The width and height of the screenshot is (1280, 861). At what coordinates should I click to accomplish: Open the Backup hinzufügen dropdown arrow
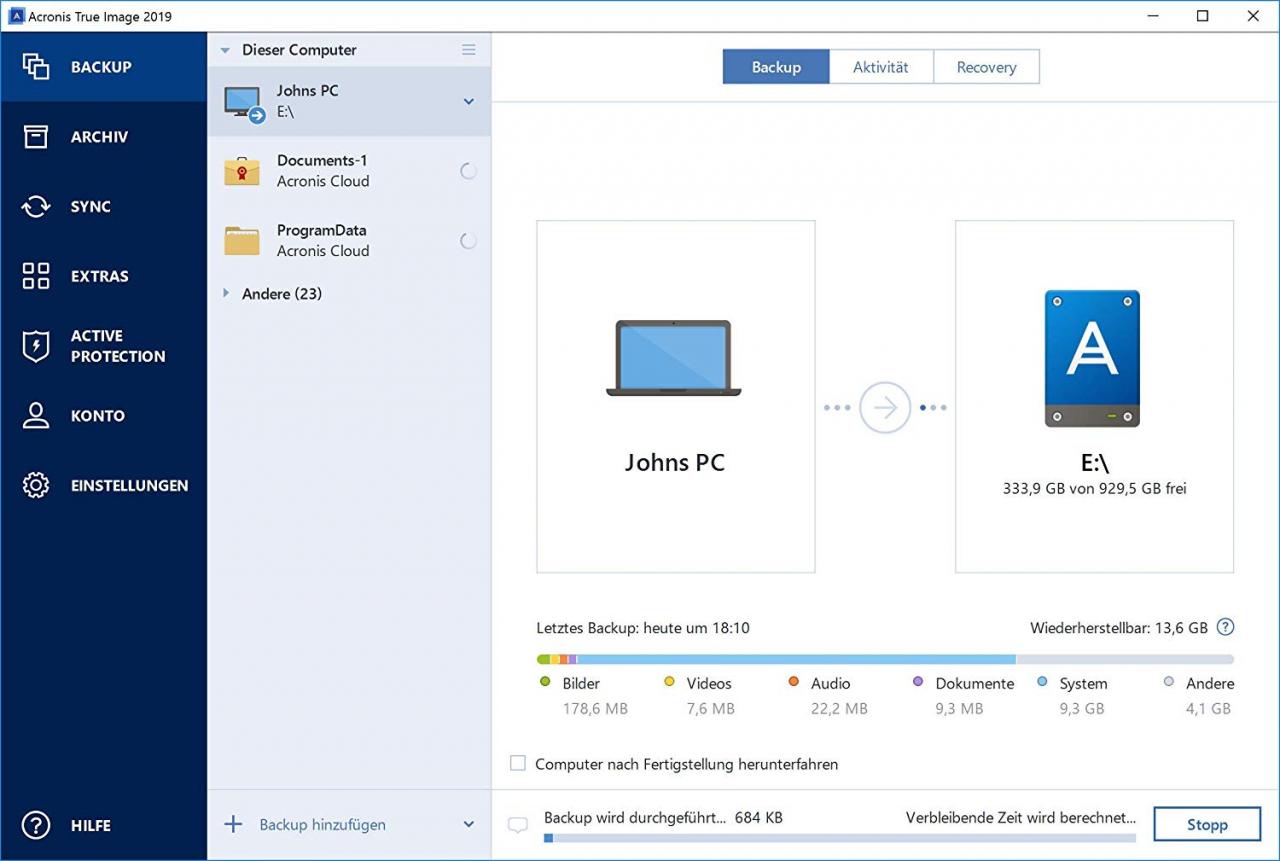click(467, 824)
